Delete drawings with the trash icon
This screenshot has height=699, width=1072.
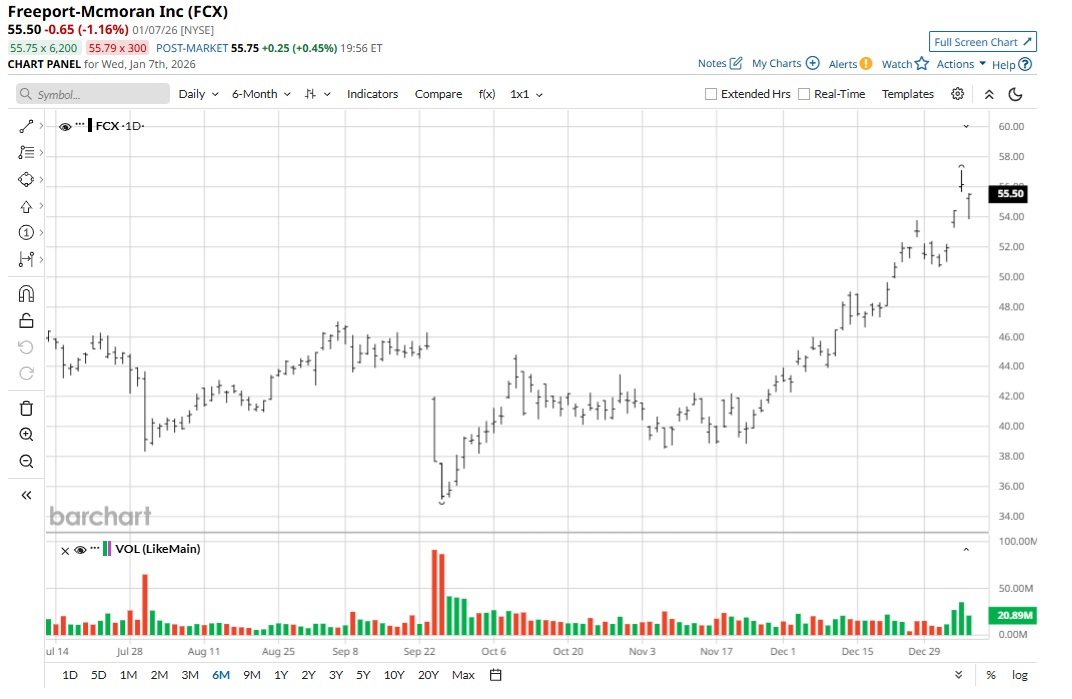pyautogui.click(x=26, y=408)
